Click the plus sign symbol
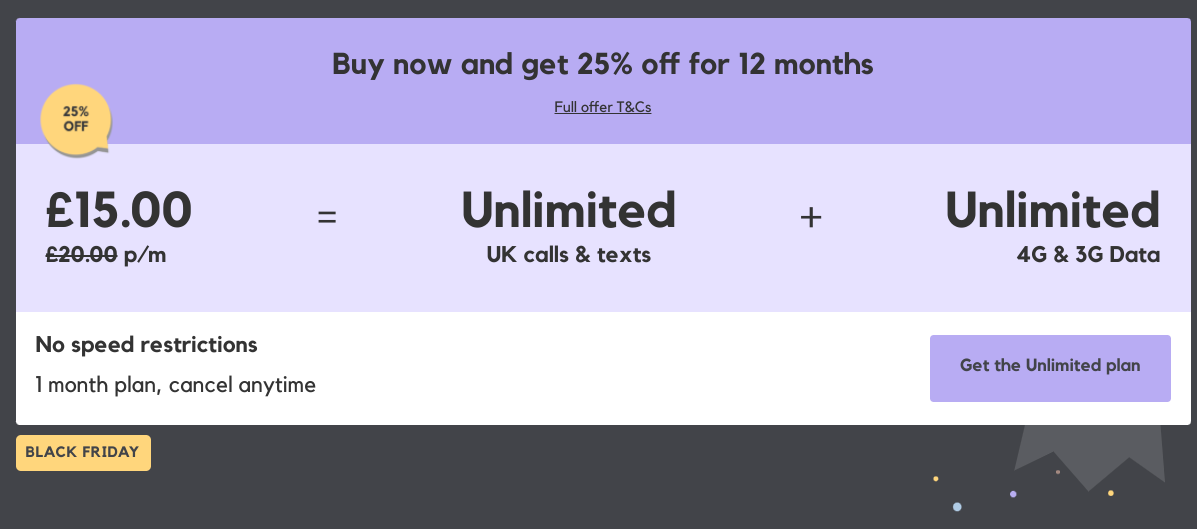 (x=811, y=218)
